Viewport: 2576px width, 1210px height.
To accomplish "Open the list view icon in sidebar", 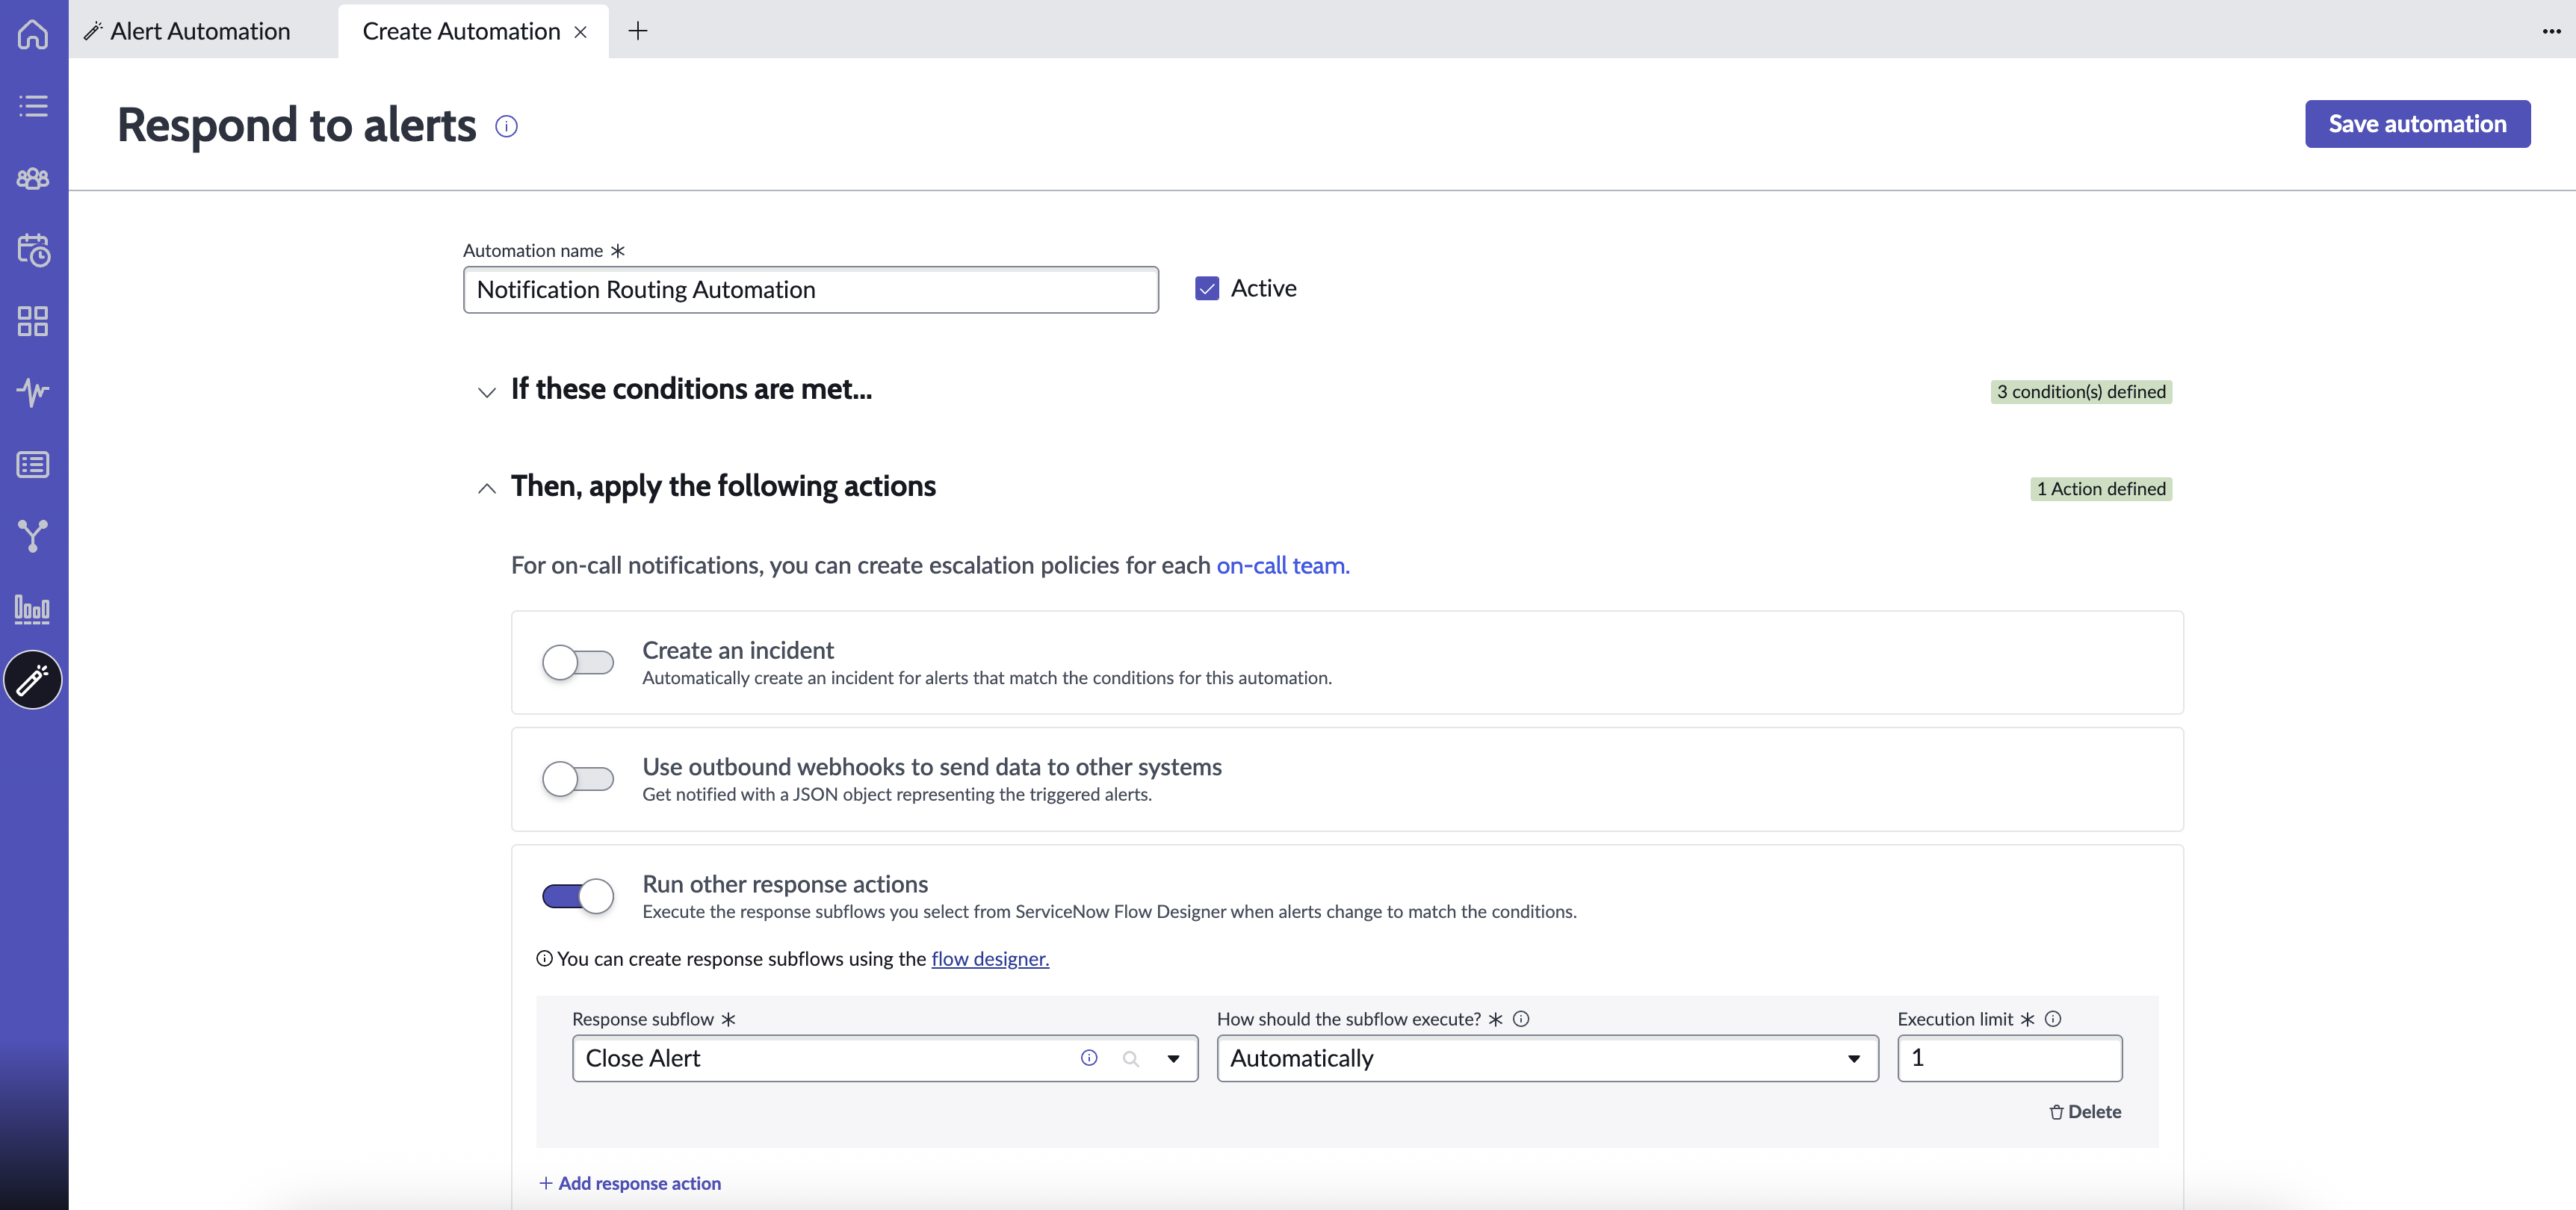I will tap(33, 106).
